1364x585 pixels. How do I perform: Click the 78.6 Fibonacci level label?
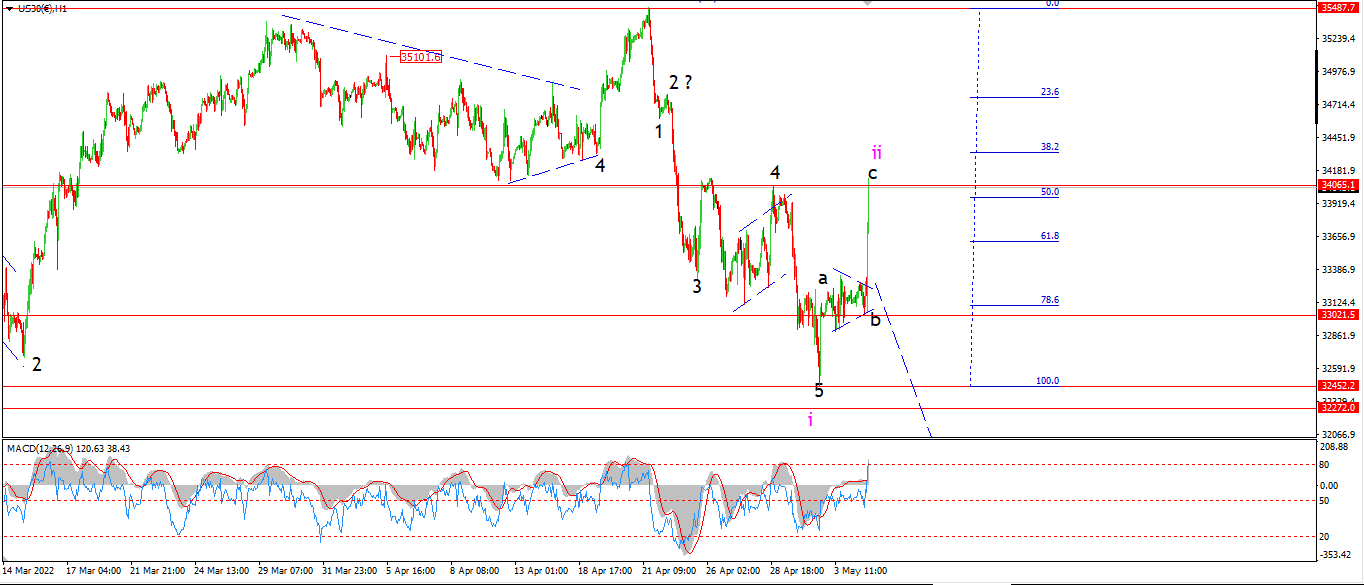(1049, 300)
